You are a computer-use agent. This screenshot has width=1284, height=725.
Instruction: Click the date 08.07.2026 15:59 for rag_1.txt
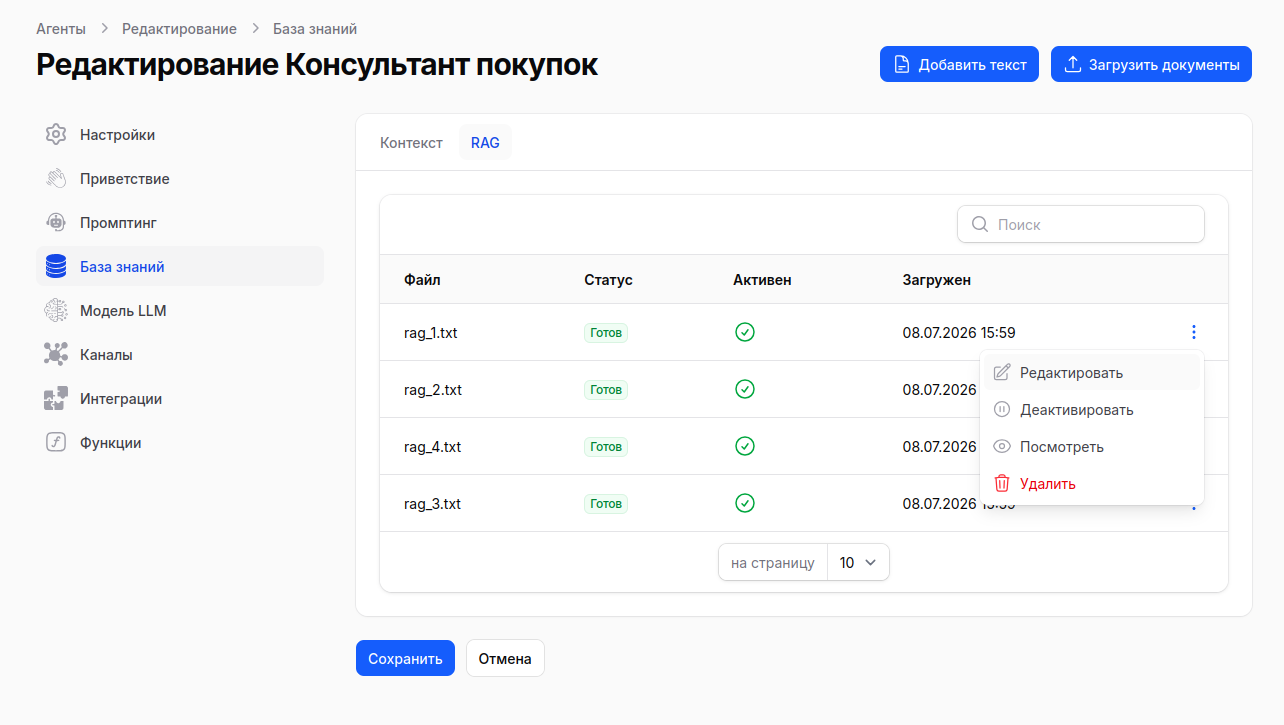959,333
